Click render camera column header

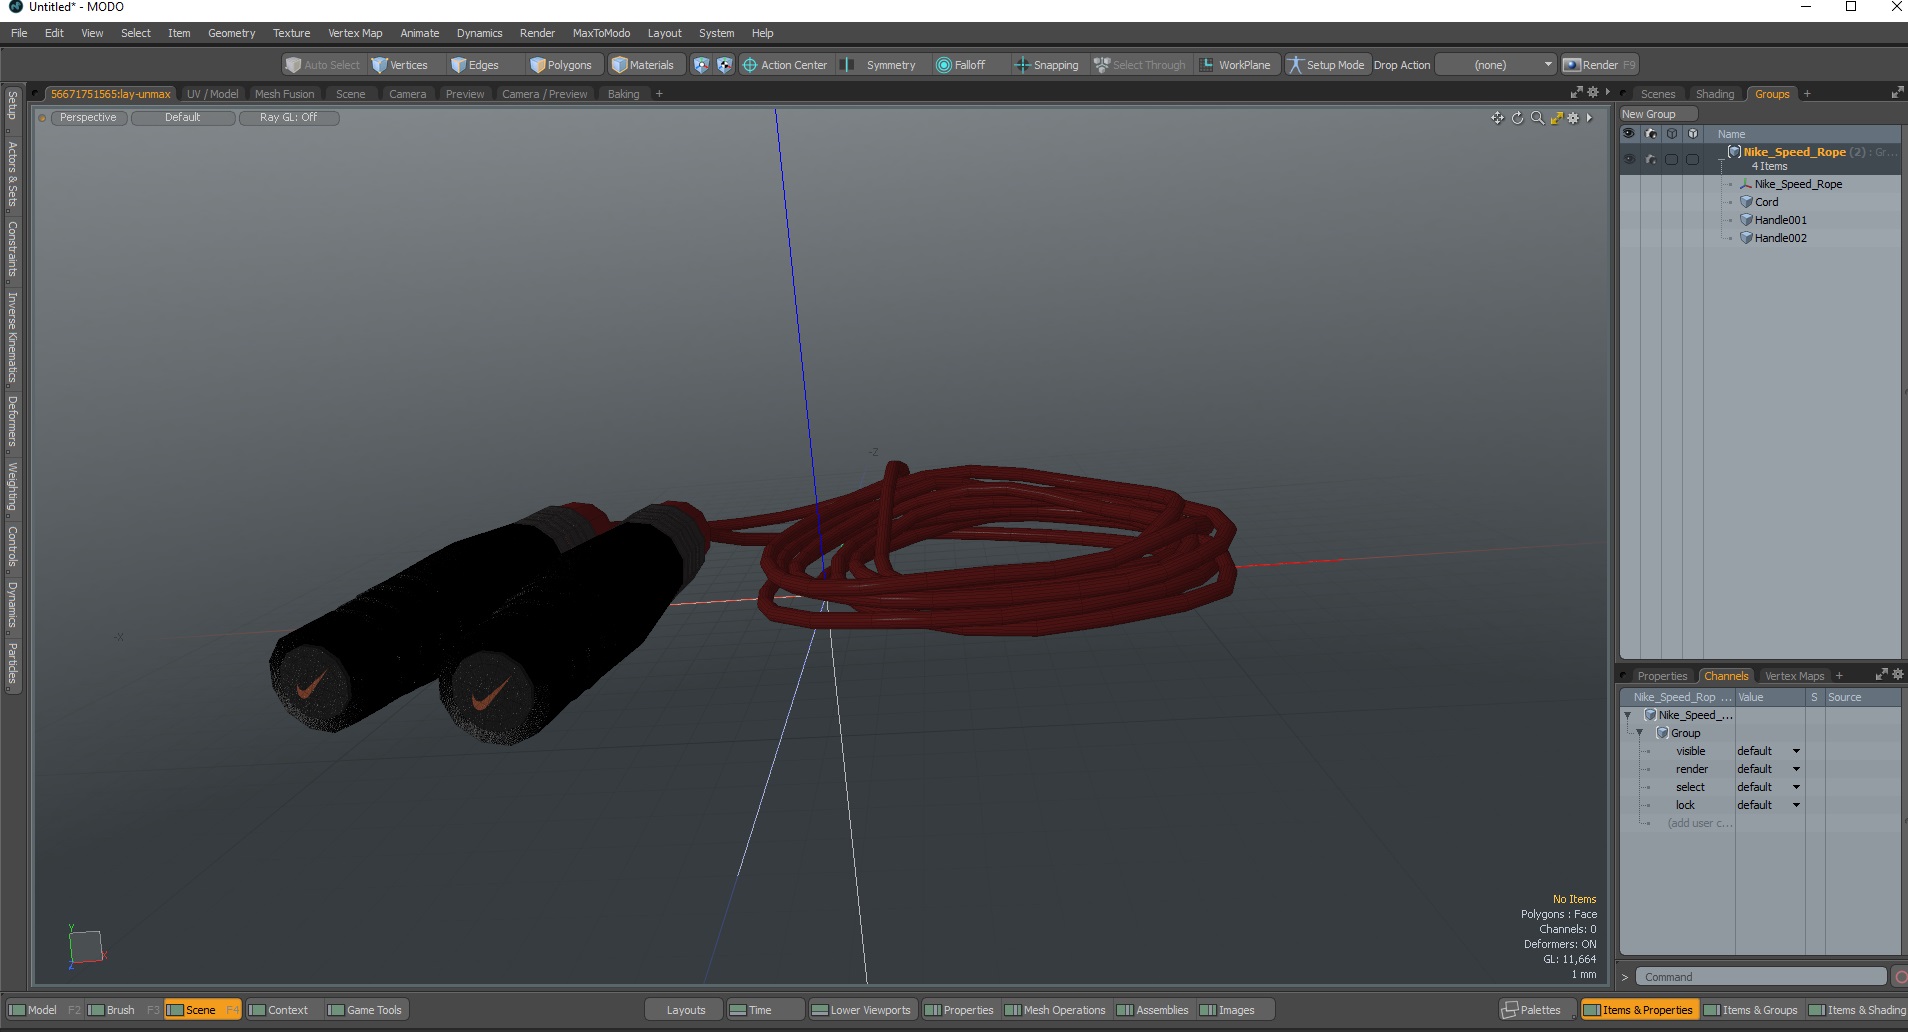pos(1650,134)
